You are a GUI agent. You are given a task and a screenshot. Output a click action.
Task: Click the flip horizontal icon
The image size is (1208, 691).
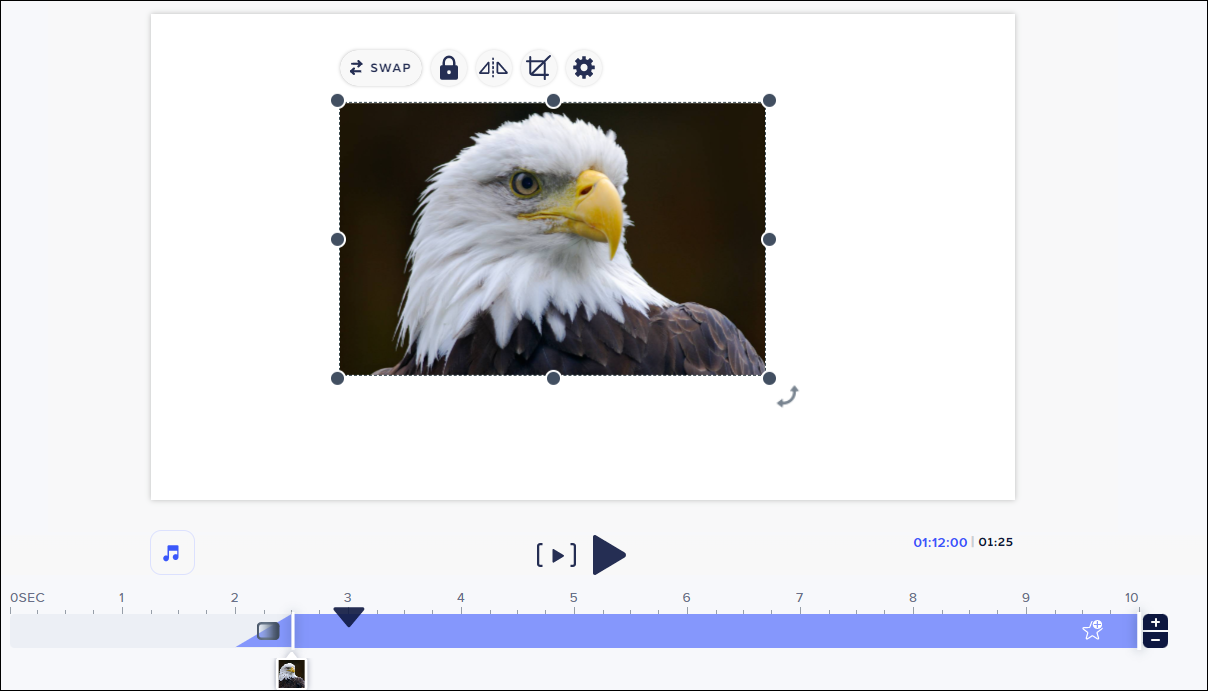point(493,68)
